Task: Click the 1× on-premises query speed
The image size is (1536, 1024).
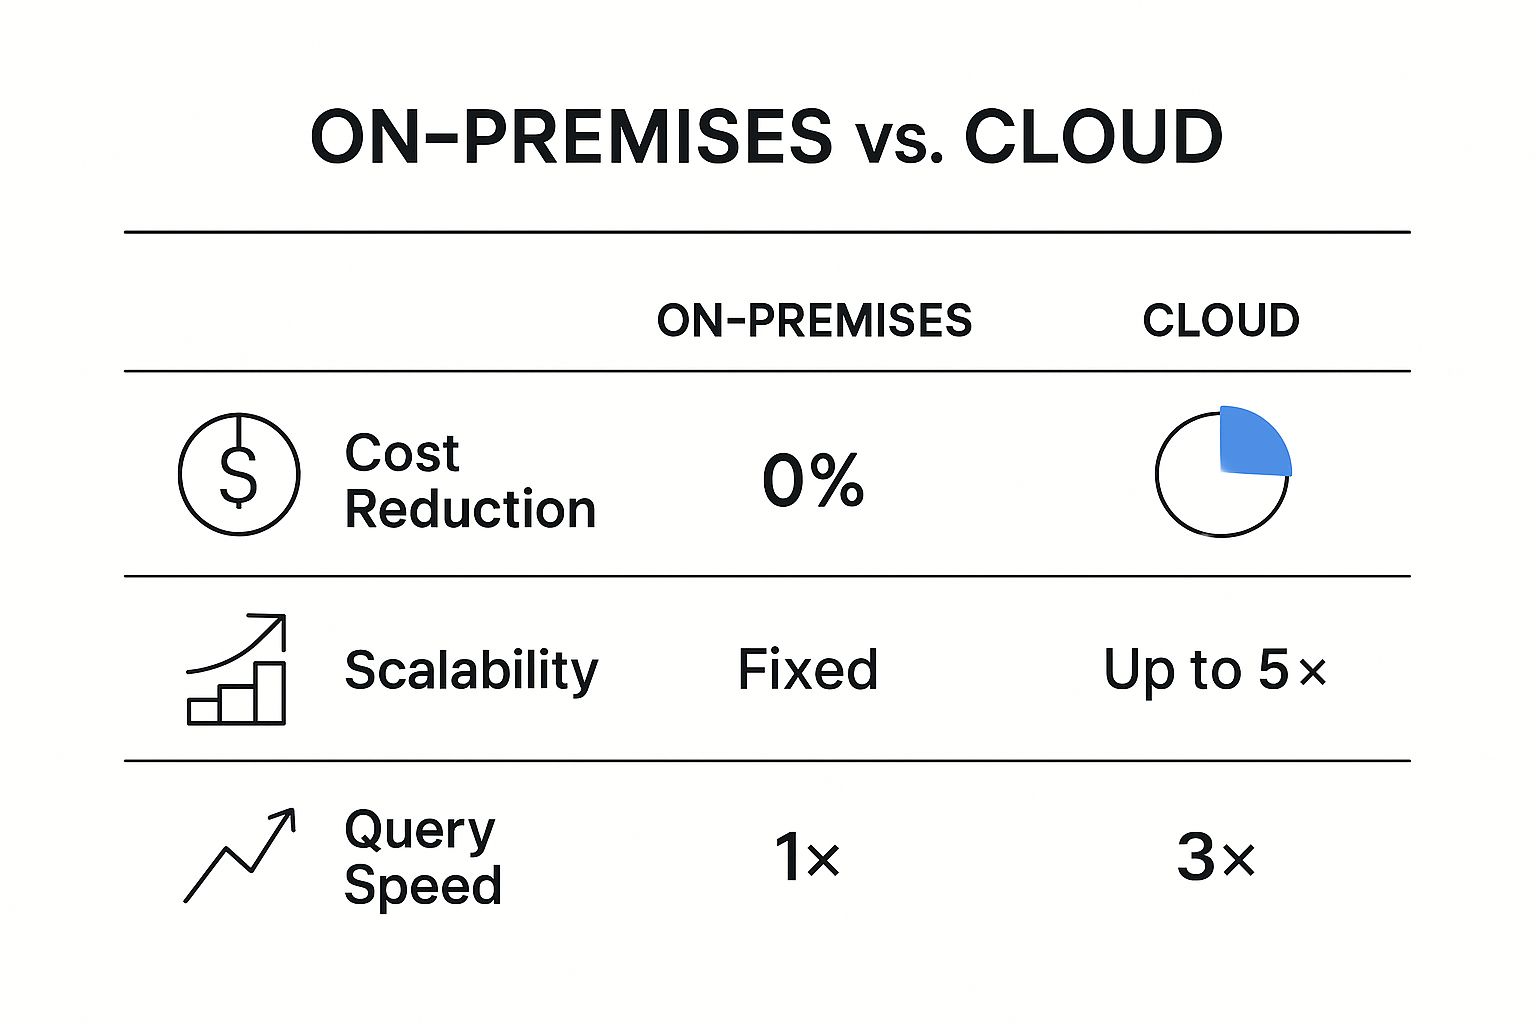Action: 807,857
